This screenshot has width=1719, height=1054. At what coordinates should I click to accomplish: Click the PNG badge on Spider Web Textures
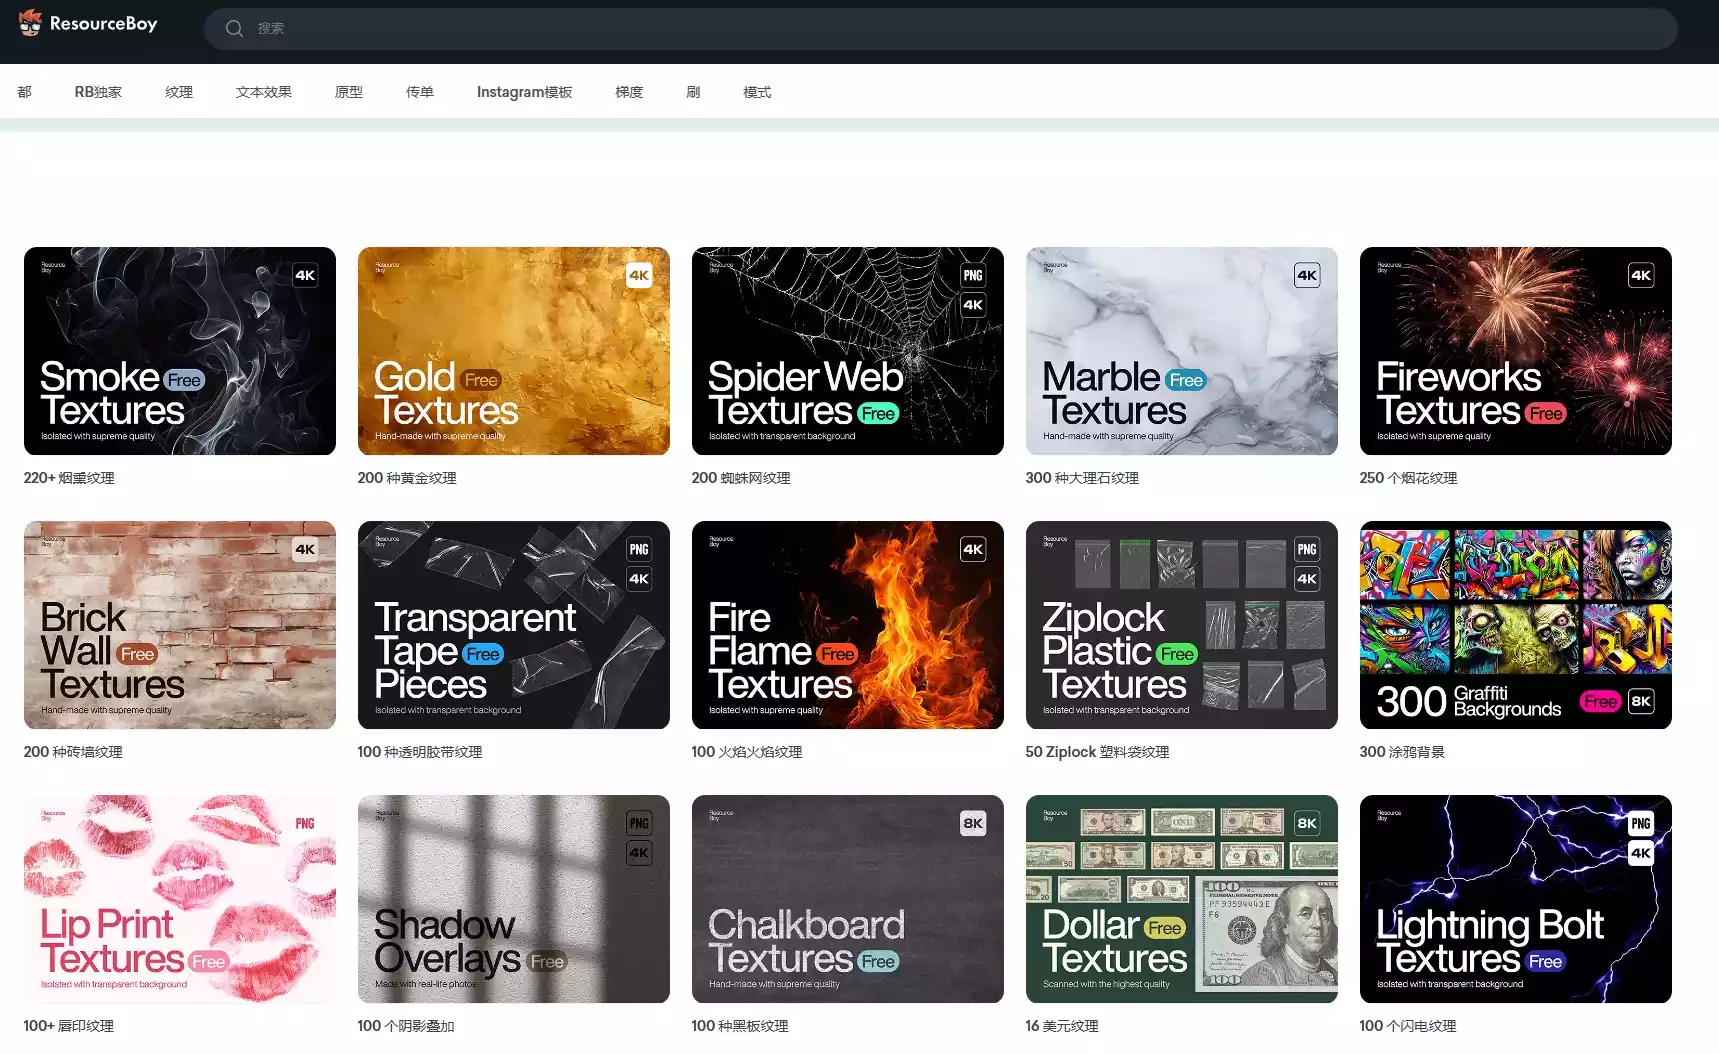pyautogui.click(x=973, y=275)
